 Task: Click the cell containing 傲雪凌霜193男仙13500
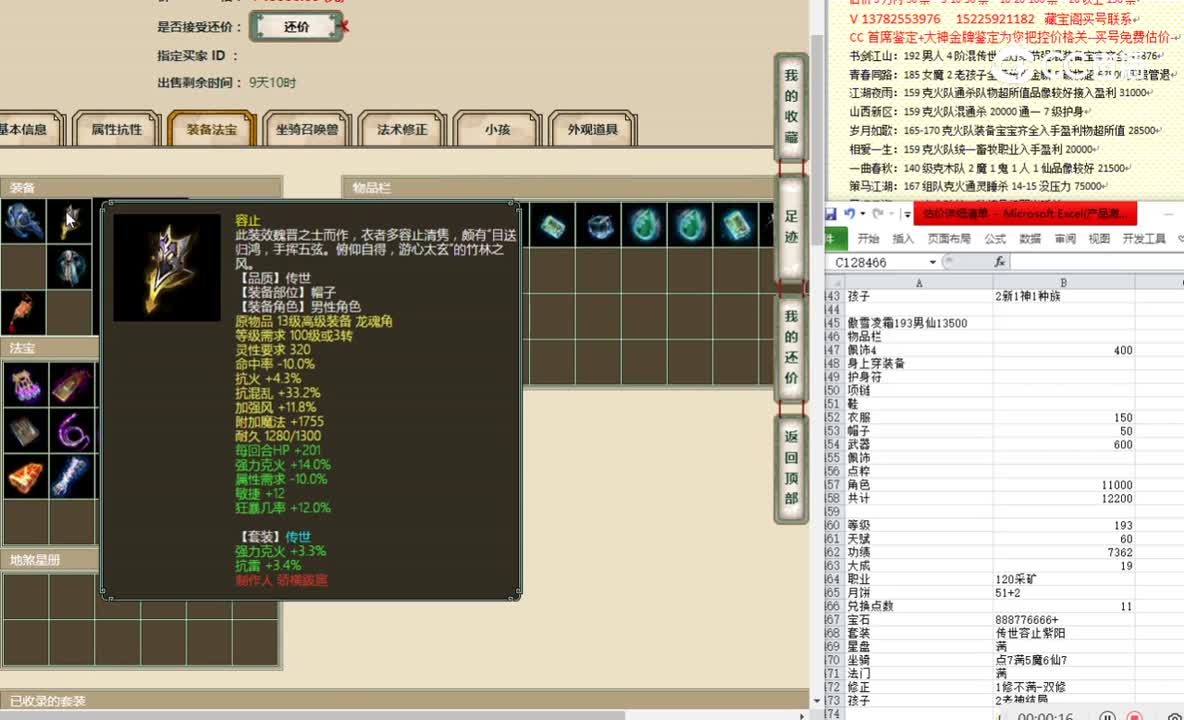click(x=918, y=323)
